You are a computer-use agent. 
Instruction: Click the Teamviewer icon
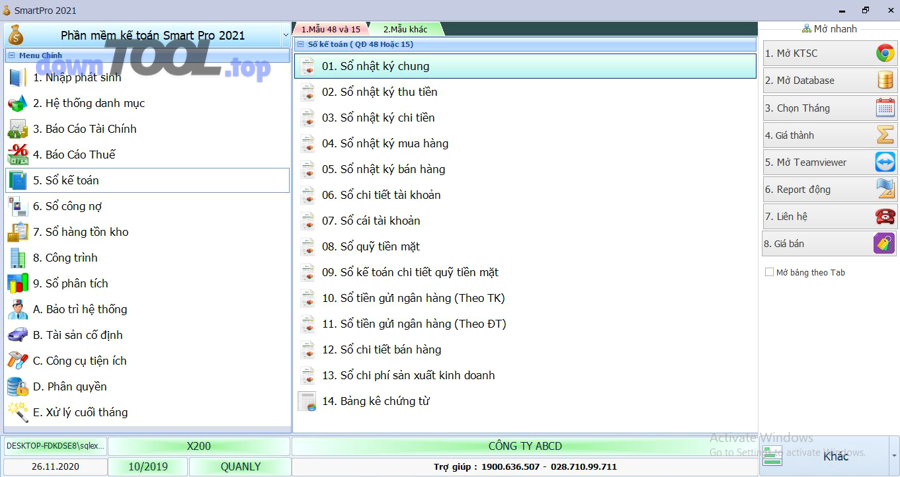885,162
